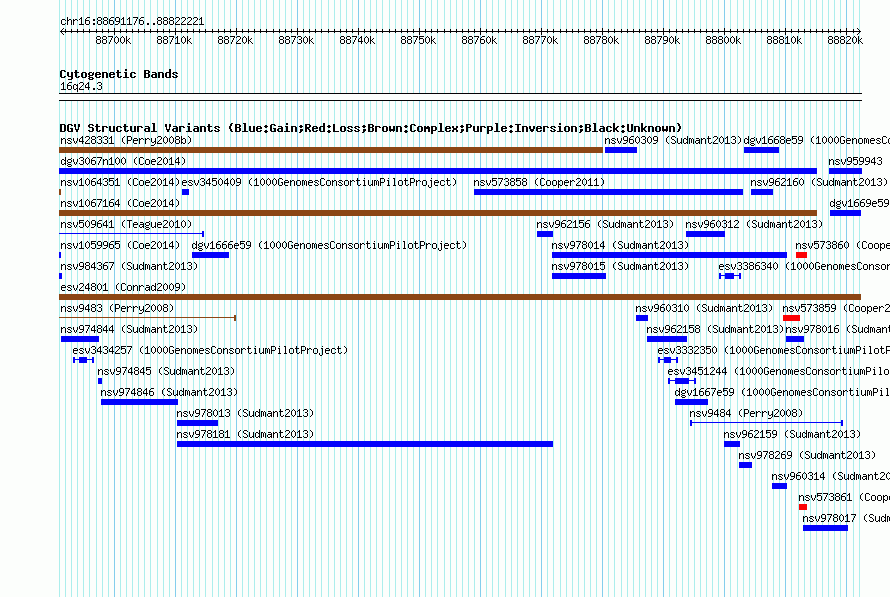Open the esv24801 (Conrad2009) label link
Image resolution: width=890 pixels, height=597 pixels.
pos(123,287)
